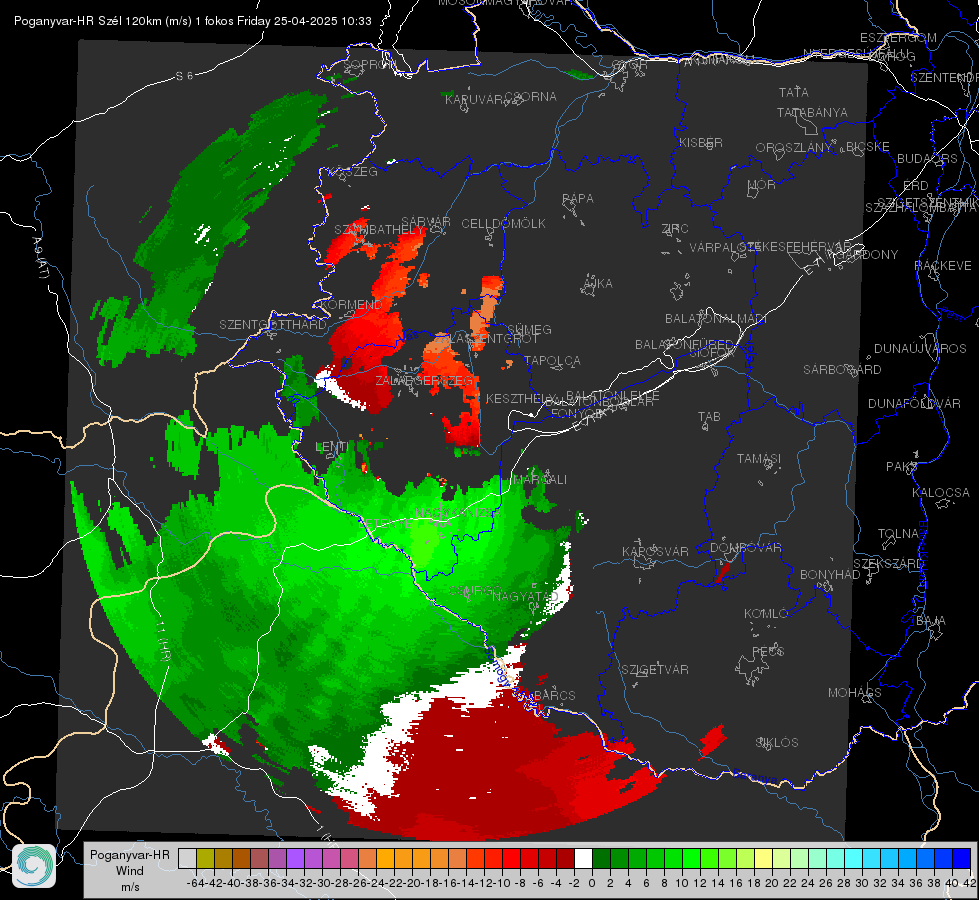Click the BALATONALMADI city label
979x900 pixels.
click(x=715, y=319)
